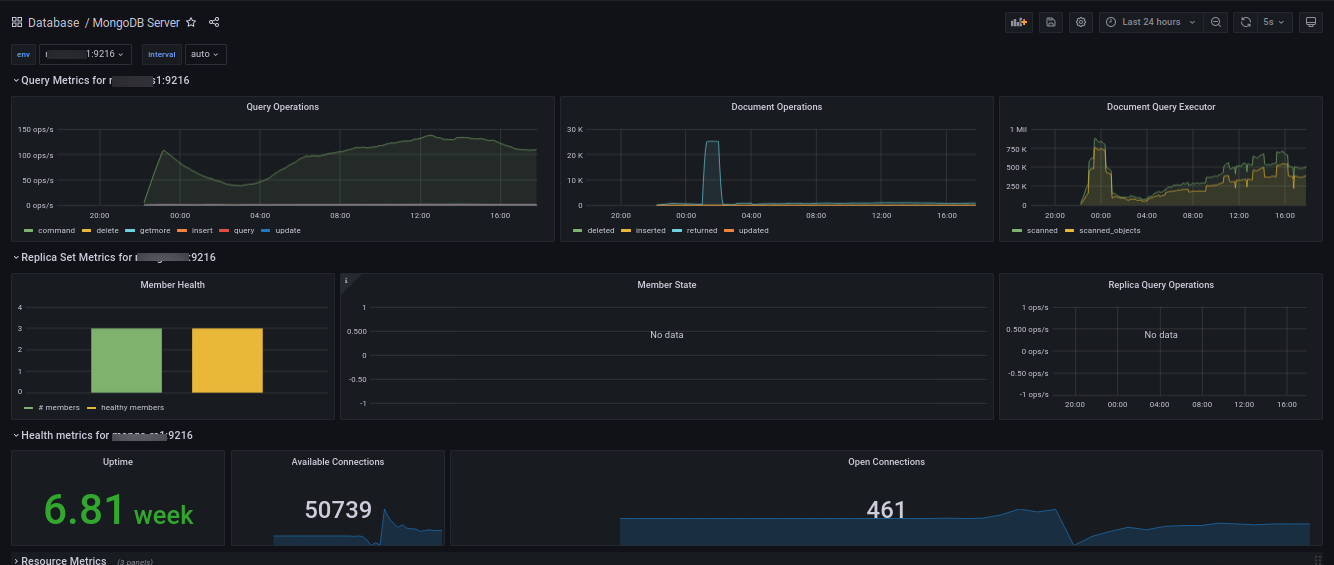Save the dashboard using the disk icon
1334x565 pixels.
pyautogui.click(x=1050, y=22)
